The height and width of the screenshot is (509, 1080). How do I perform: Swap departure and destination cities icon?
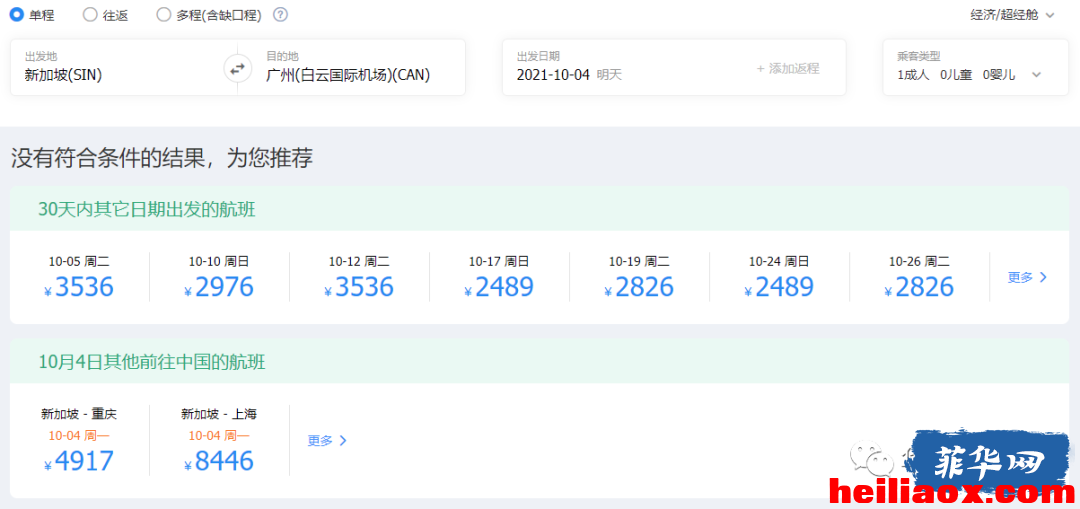pyautogui.click(x=237, y=69)
